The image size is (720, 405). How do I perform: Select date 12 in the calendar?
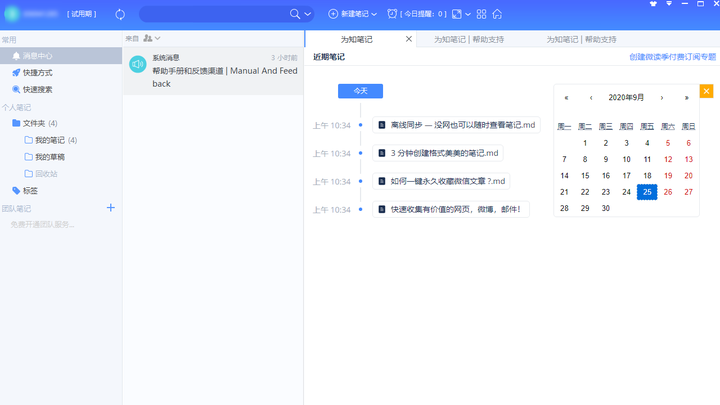pyautogui.click(x=668, y=159)
